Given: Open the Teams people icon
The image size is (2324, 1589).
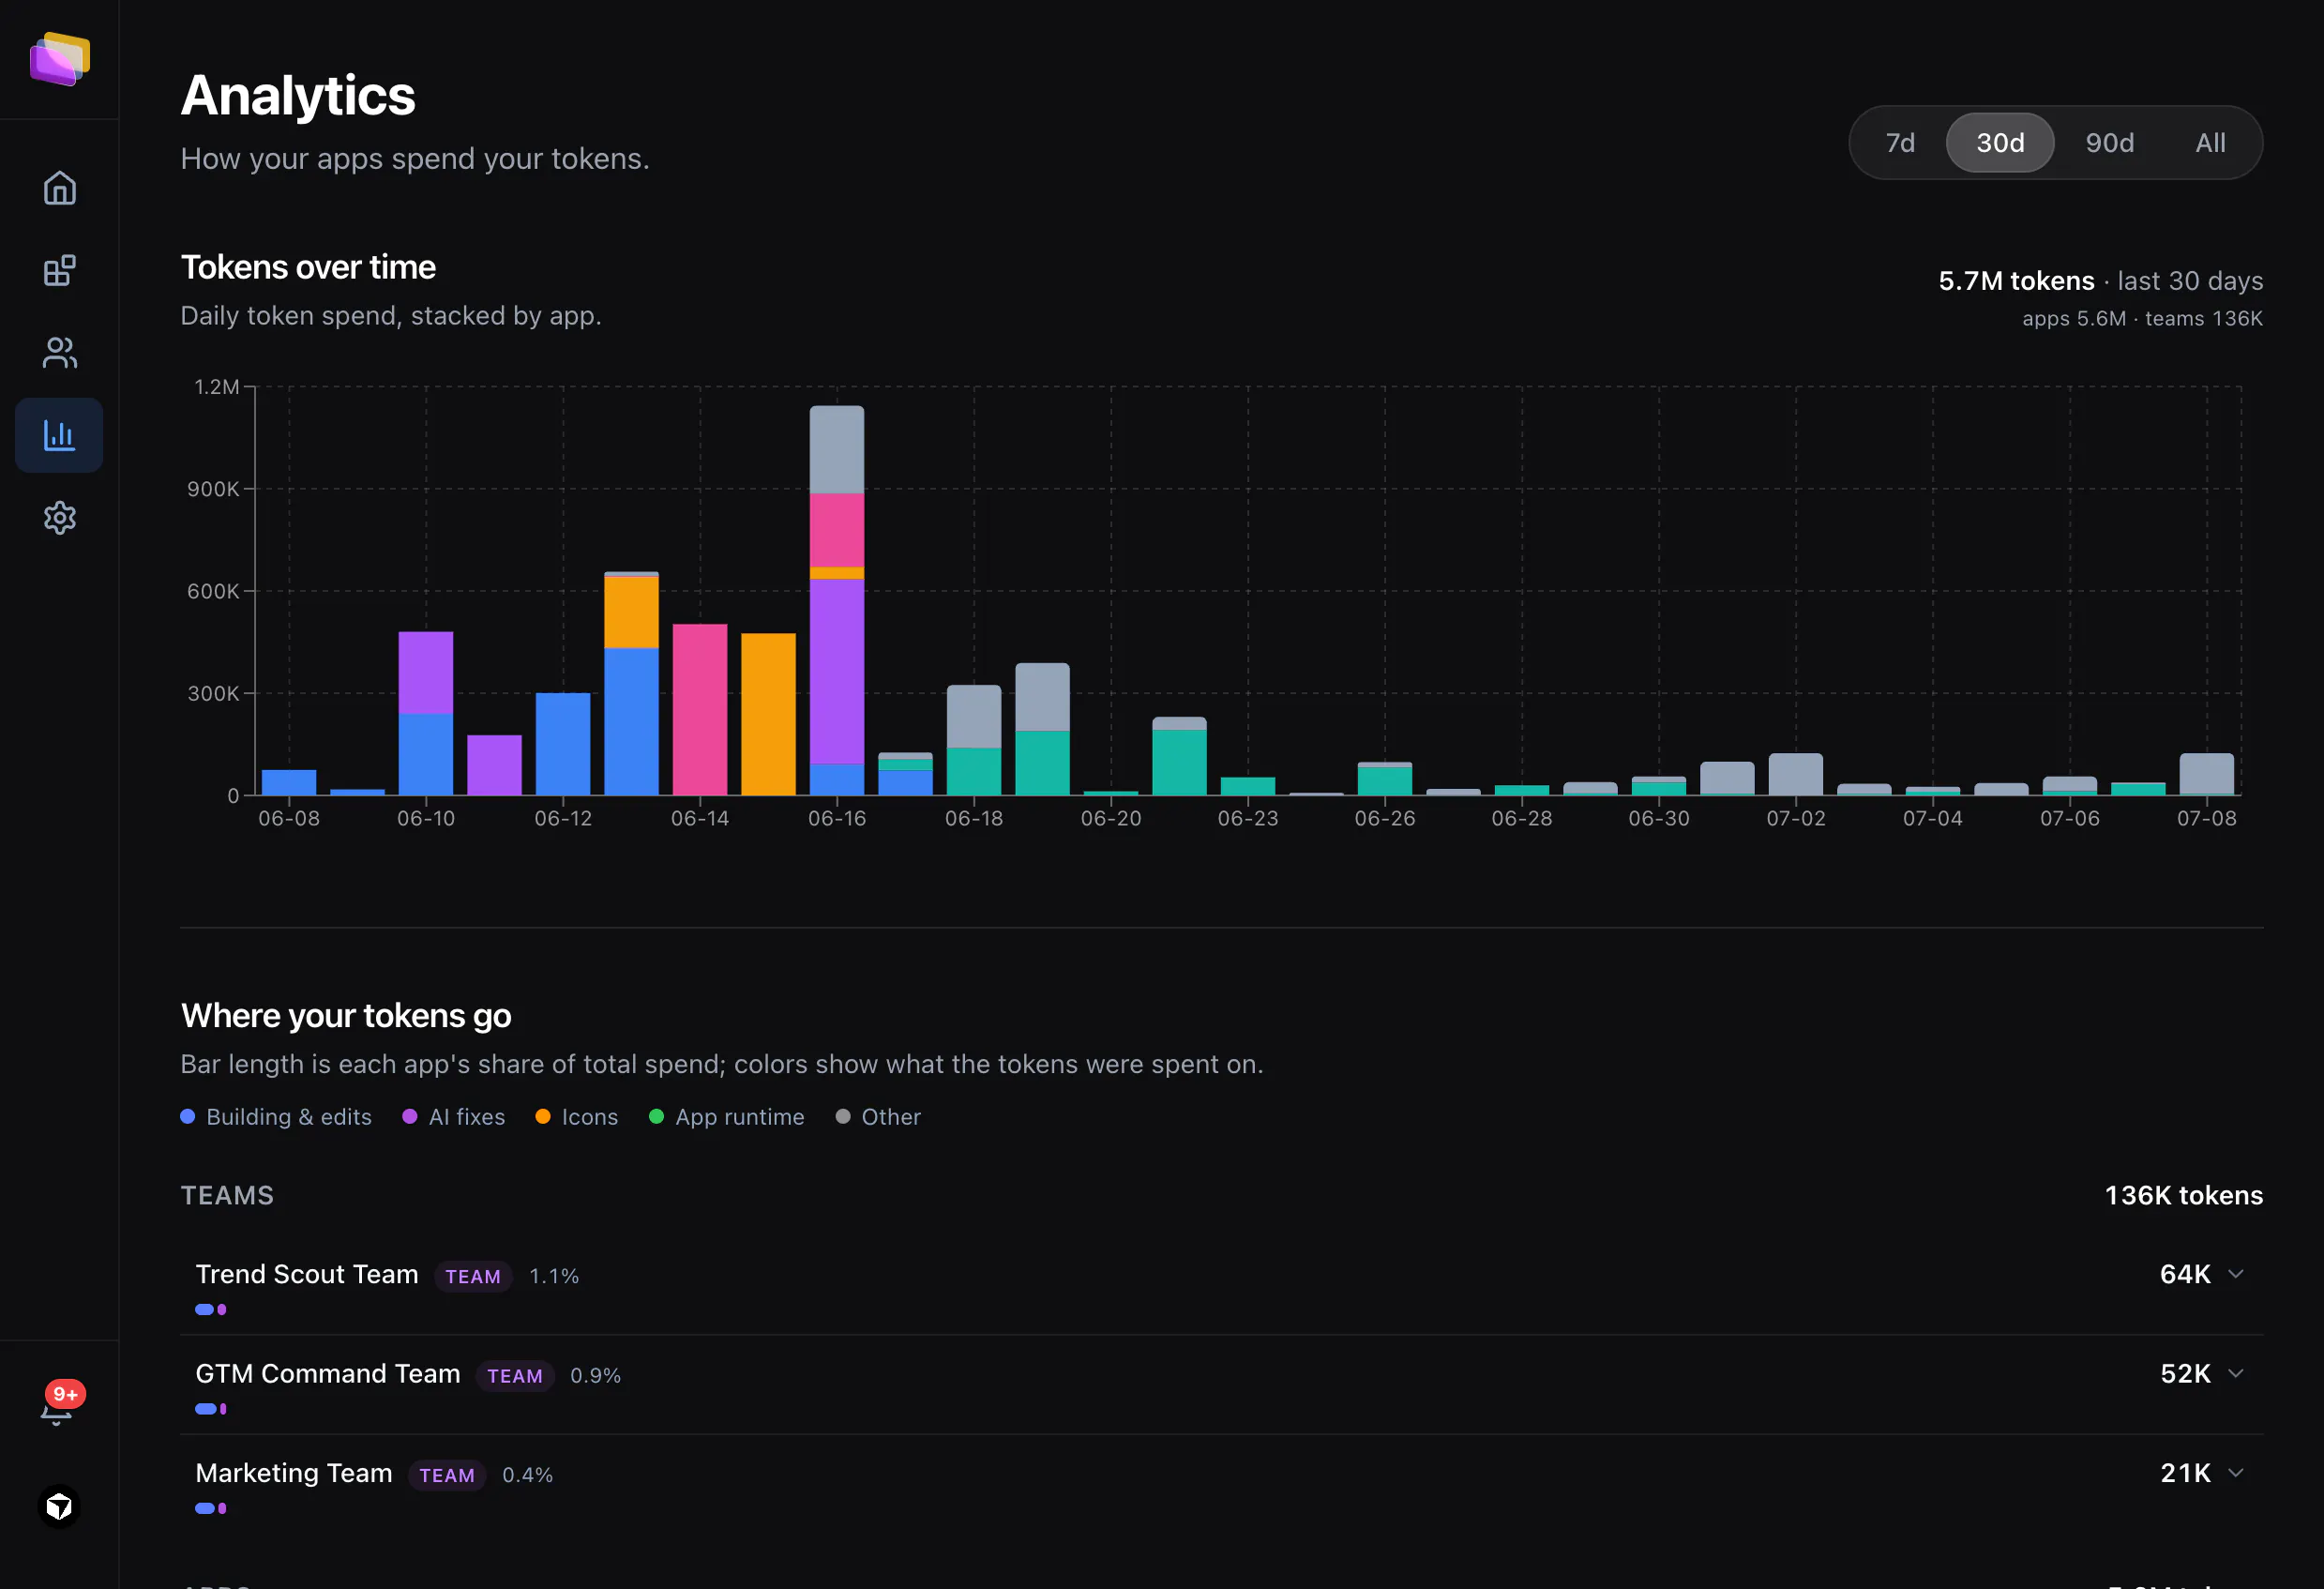Looking at the screenshot, I should pos(60,352).
